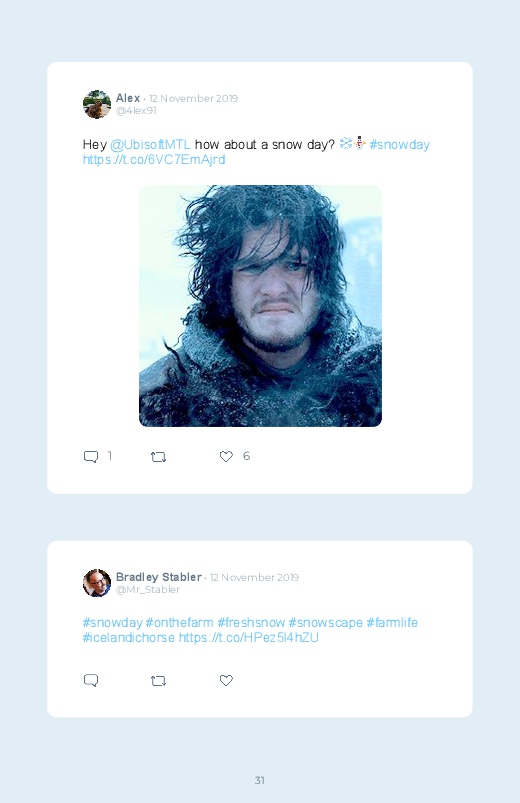
Task: Like Bradley Stabler's tweet
Action: [226, 680]
